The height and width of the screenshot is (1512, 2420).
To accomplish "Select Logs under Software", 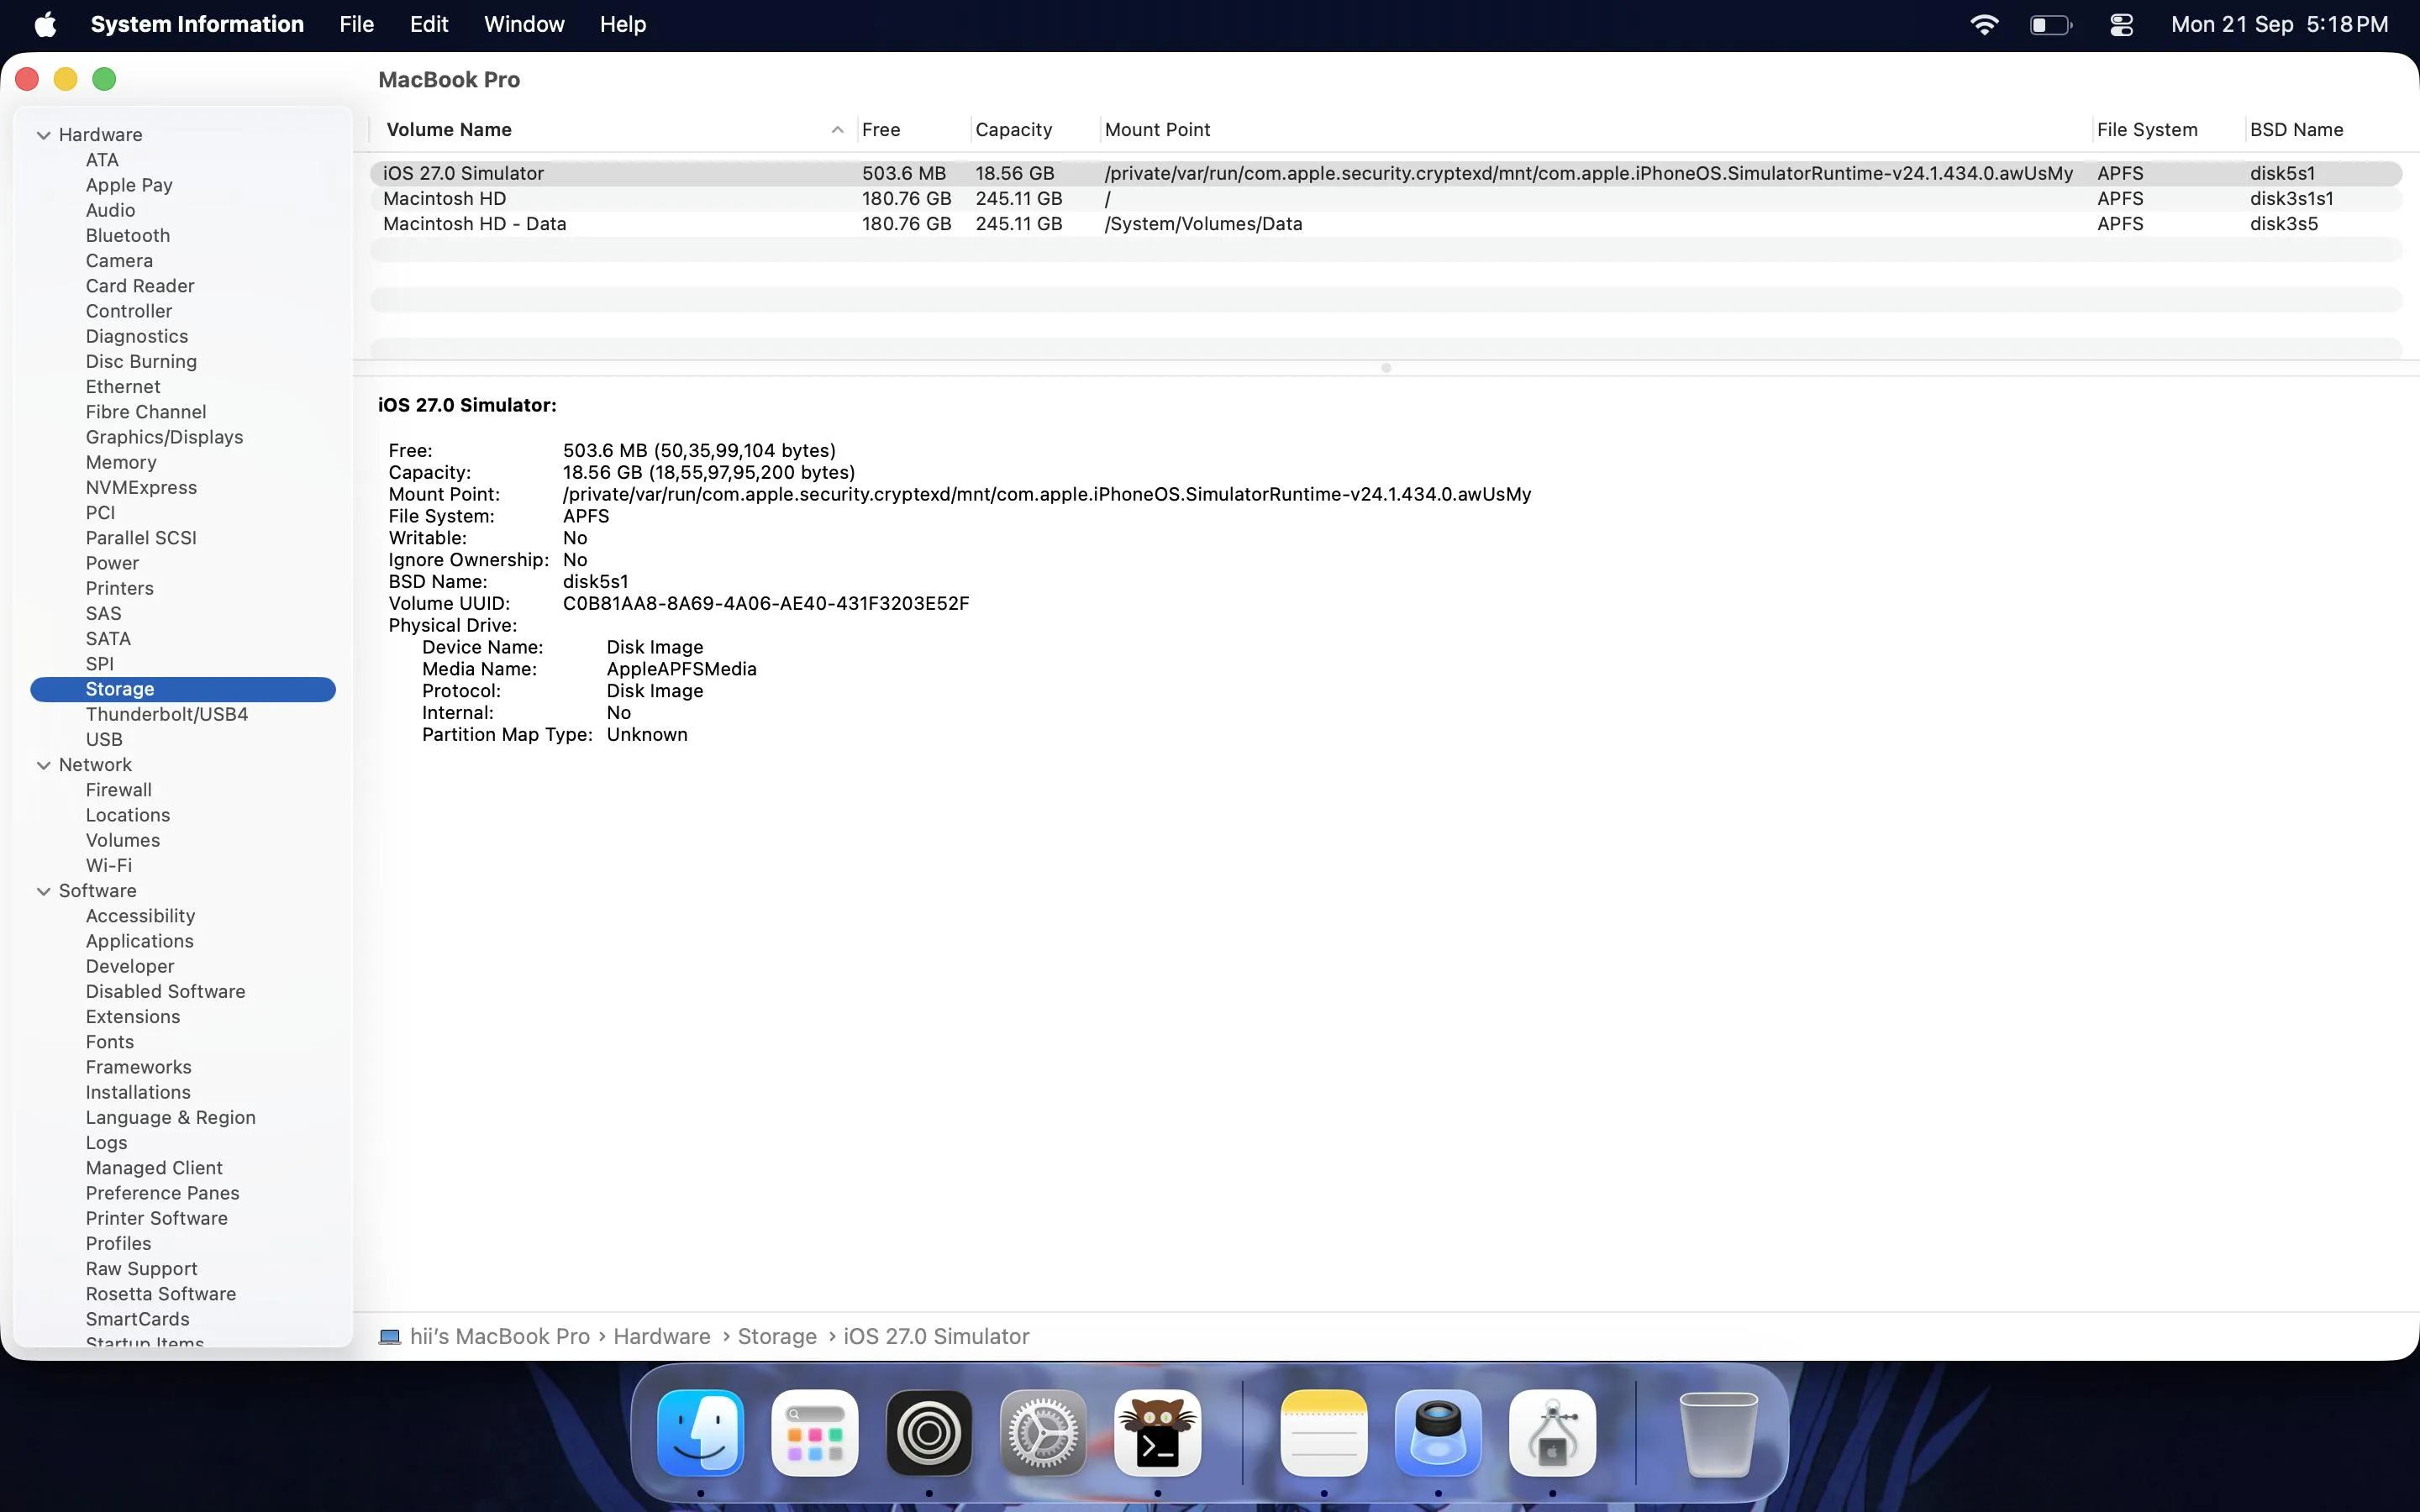I will coord(106,1143).
